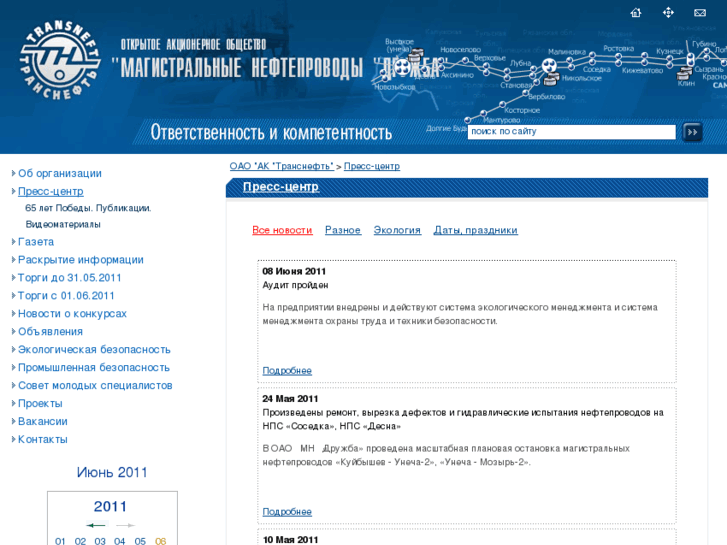Open 'Раскрытие информации' menu item
Image resolution: width=727 pixels, height=545 pixels.
pos(81,260)
